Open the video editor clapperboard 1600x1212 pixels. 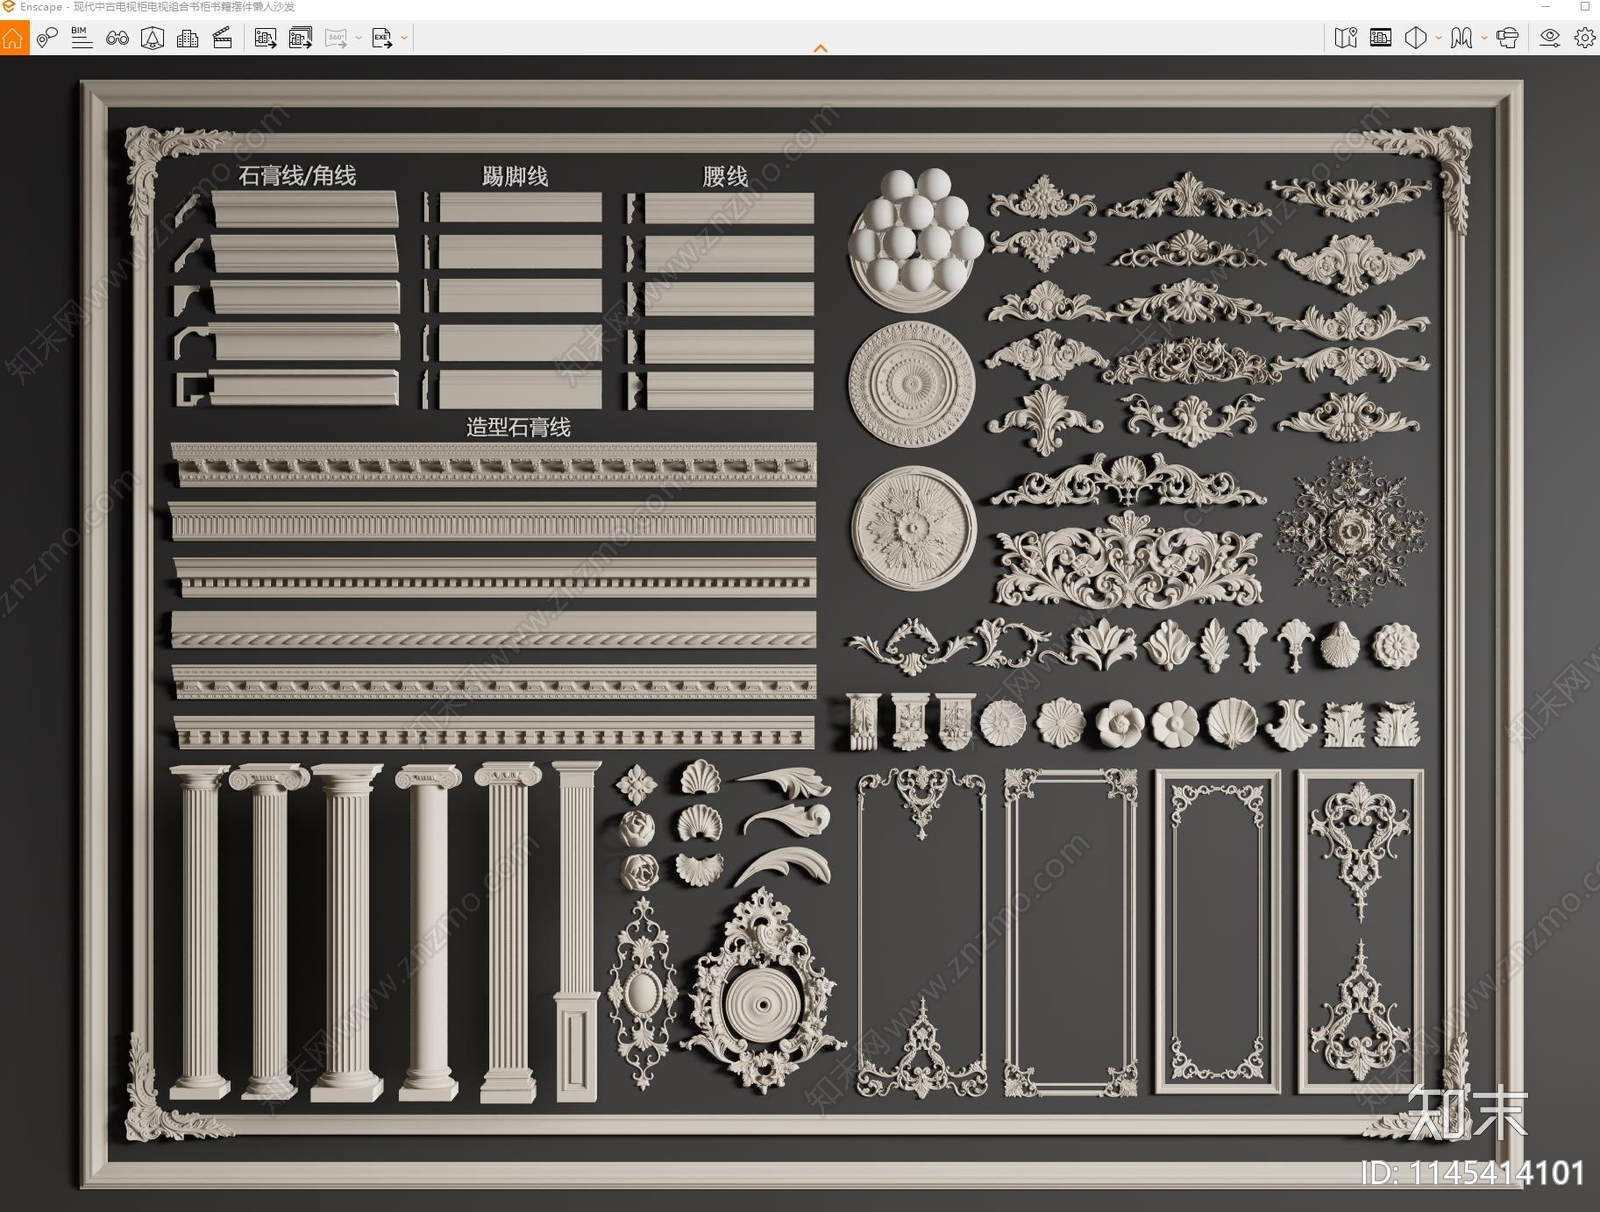pos(222,39)
